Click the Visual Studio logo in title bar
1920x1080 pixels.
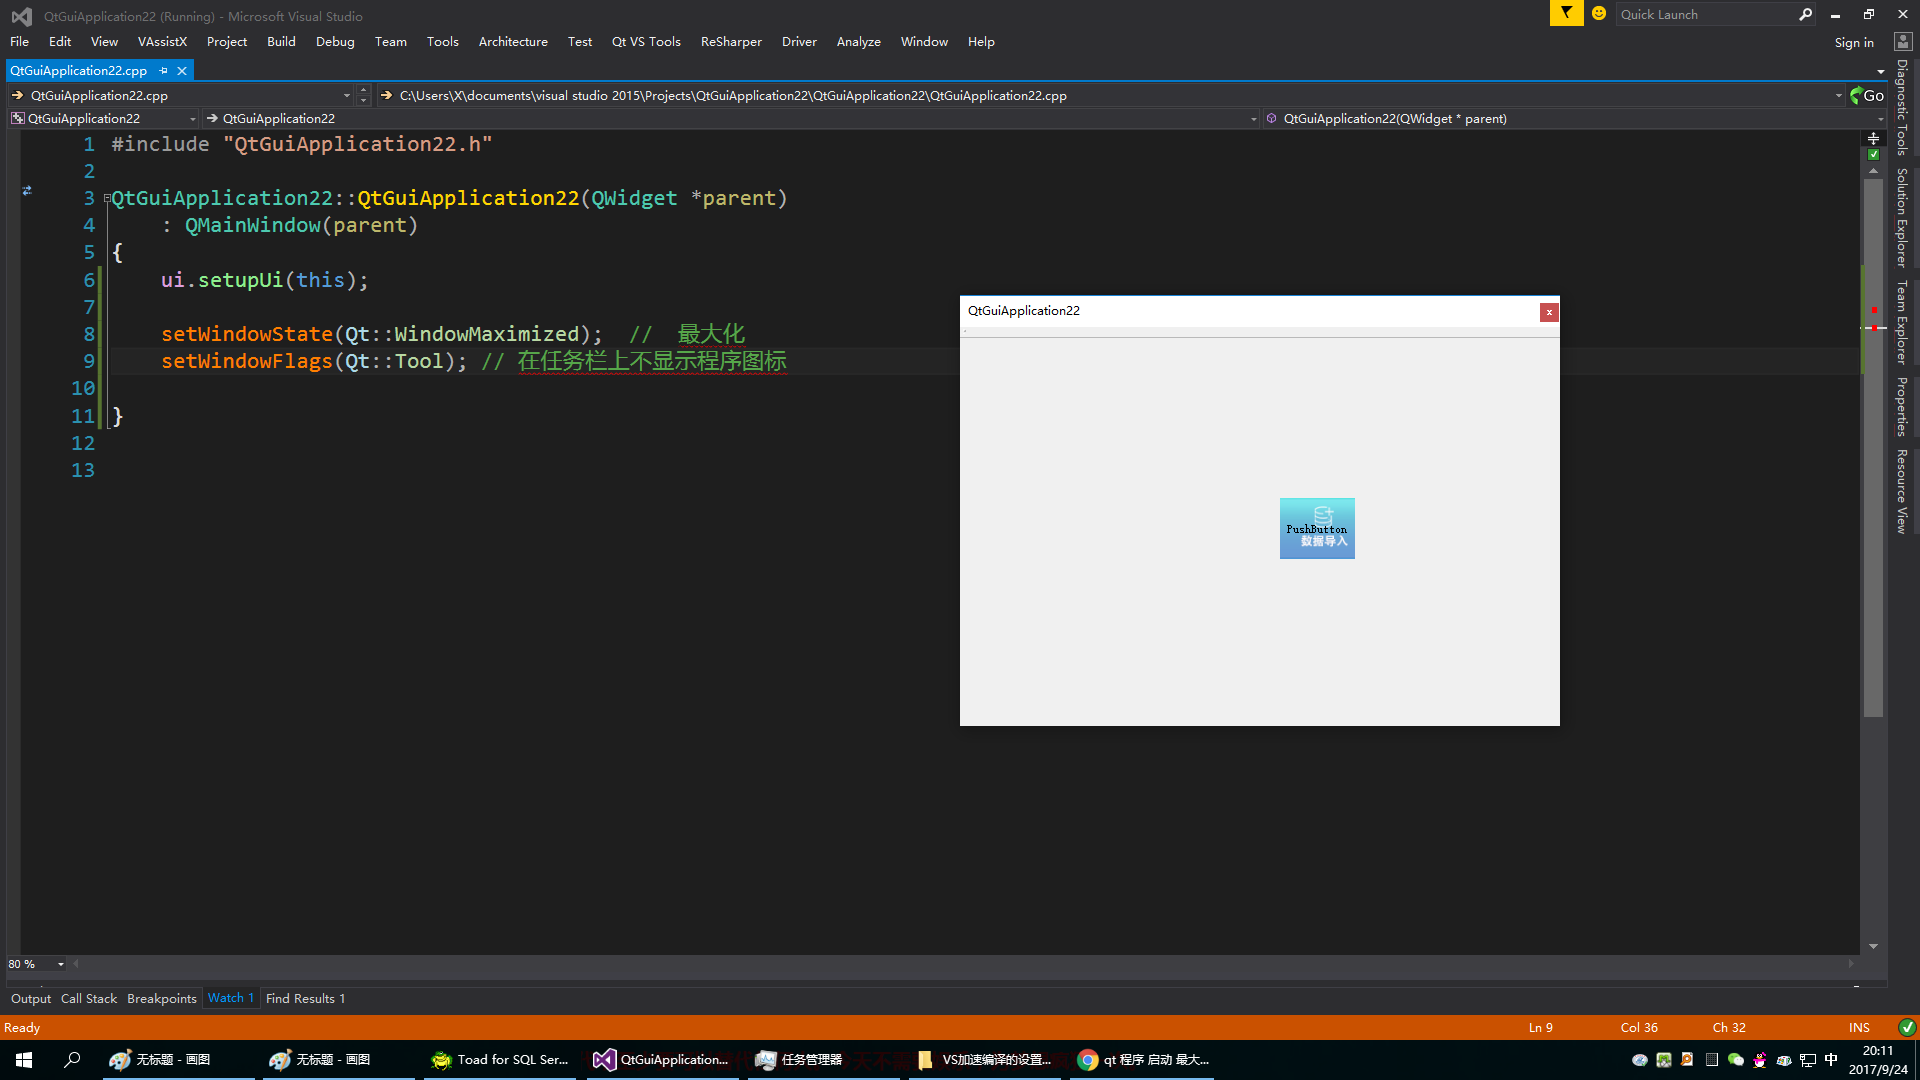[21, 16]
